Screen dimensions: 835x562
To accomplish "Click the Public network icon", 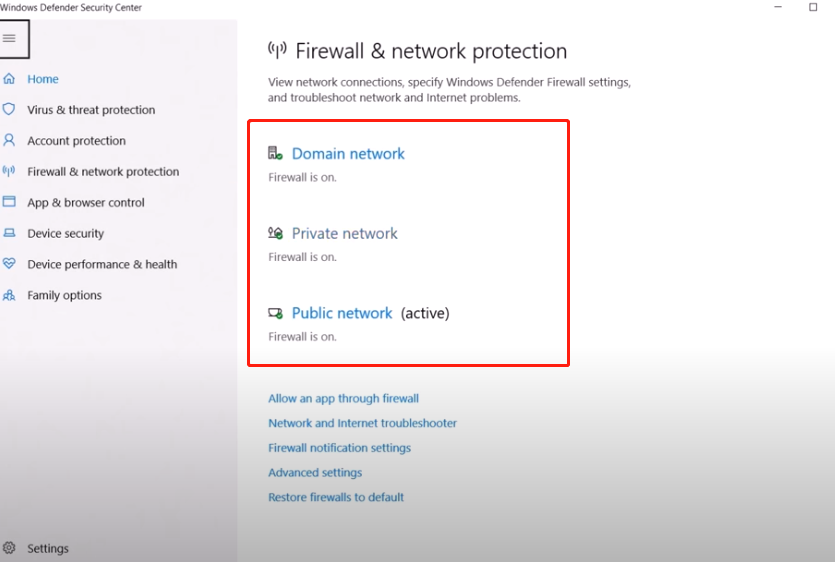I will tap(275, 313).
